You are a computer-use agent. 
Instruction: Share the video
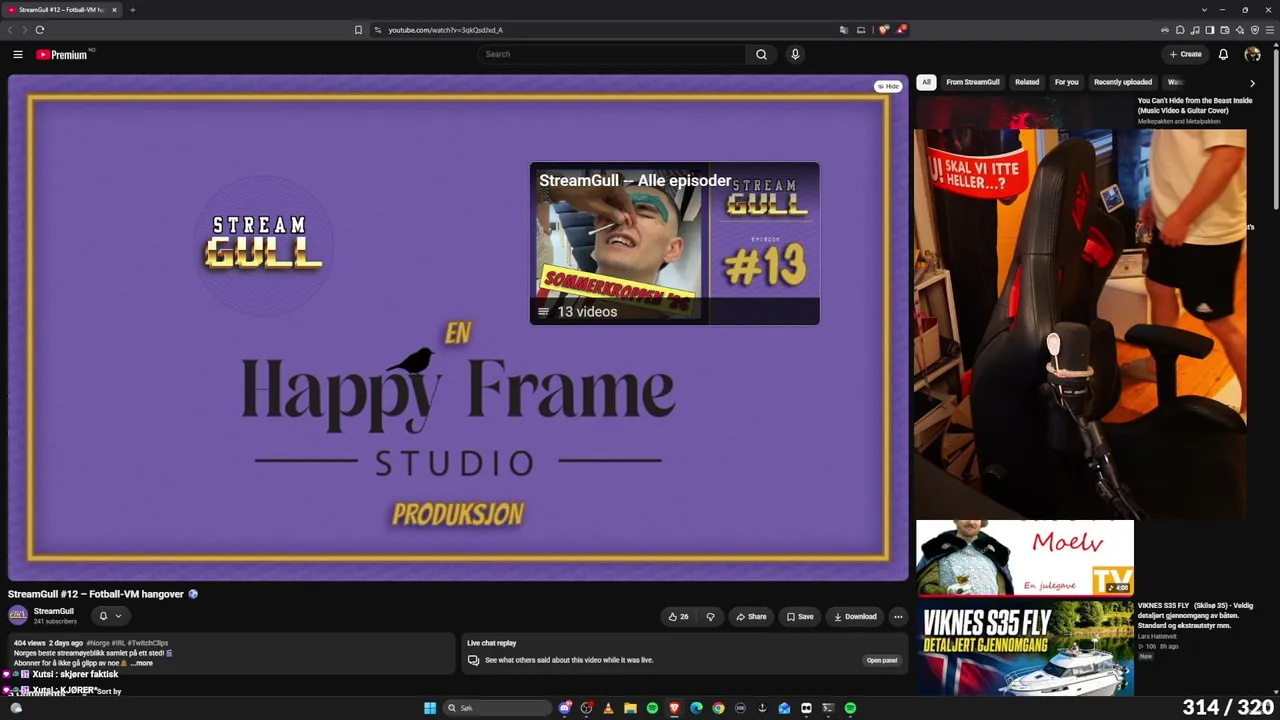tap(751, 617)
